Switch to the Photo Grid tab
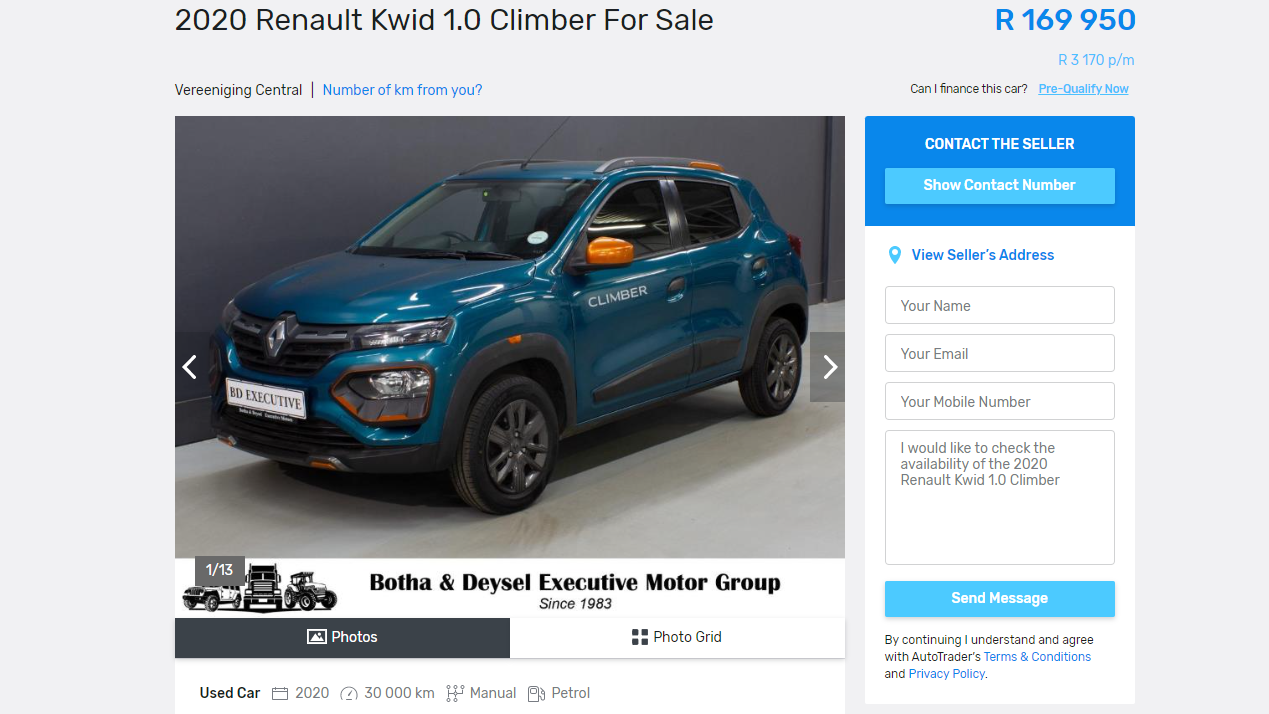This screenshot has height=714, width=1269. [677, 637]
